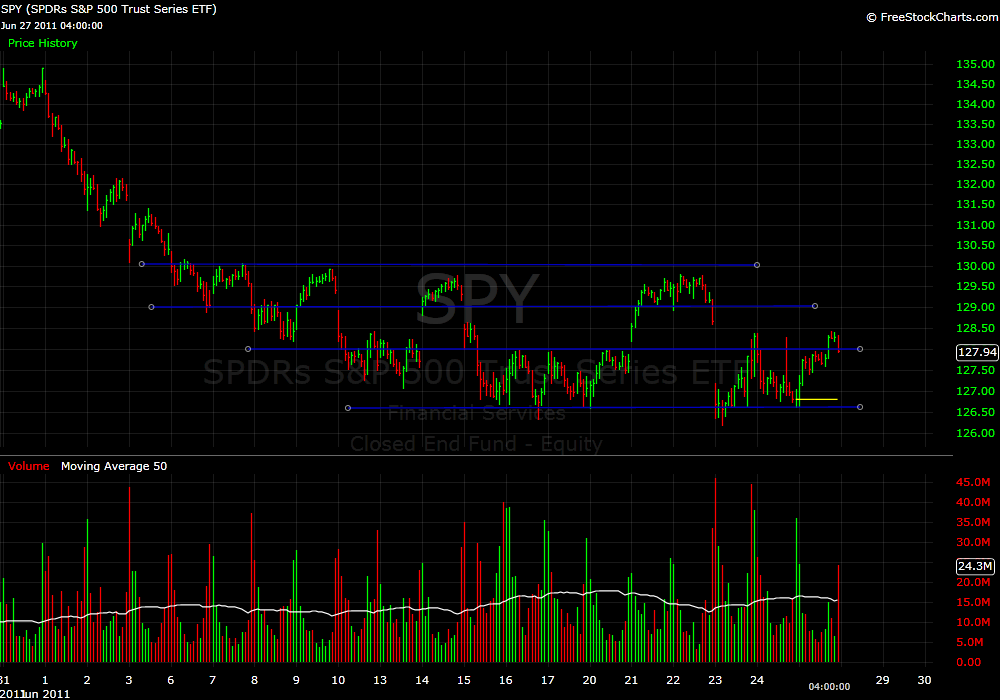
Task: Pick the left handle of the lowest blue trendline
Action: pos(348,407)
